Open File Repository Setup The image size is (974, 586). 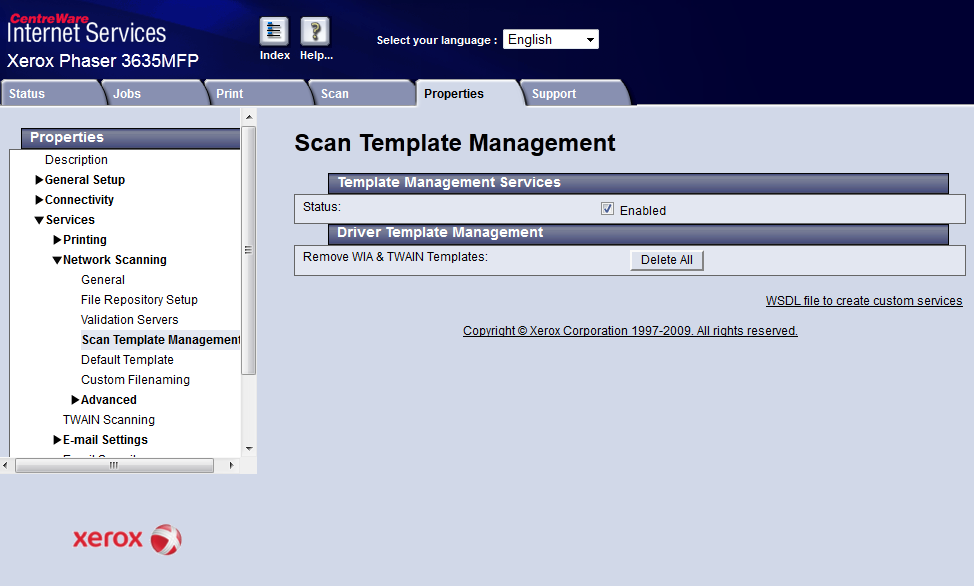point(139,300)
